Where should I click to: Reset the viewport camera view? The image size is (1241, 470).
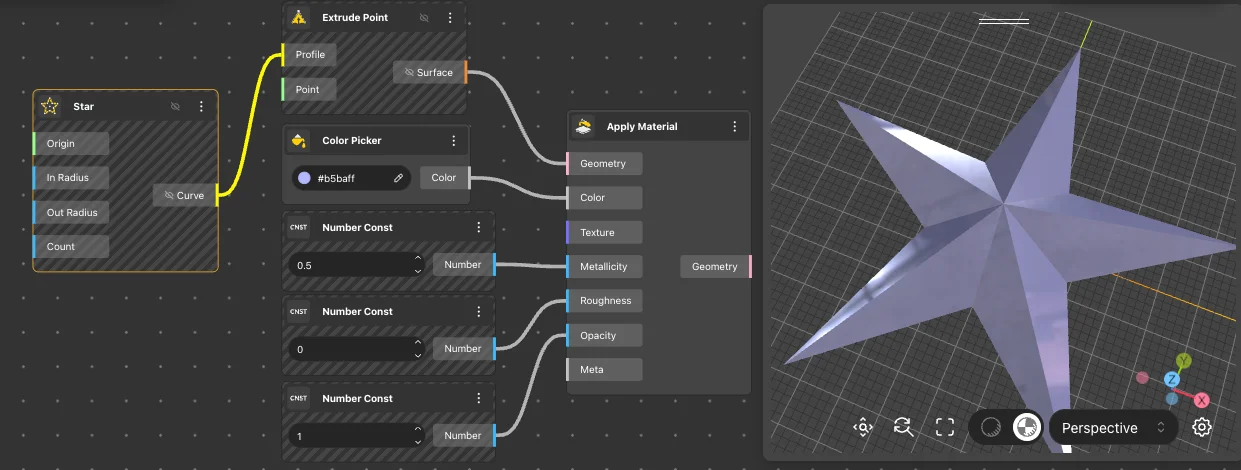click(903, 428)
